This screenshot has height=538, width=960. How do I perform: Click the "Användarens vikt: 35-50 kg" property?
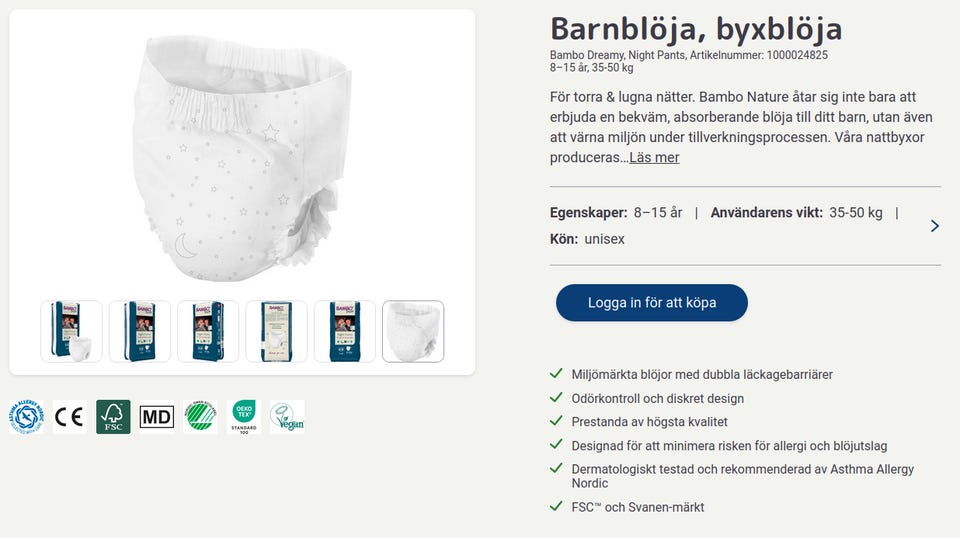797,213
